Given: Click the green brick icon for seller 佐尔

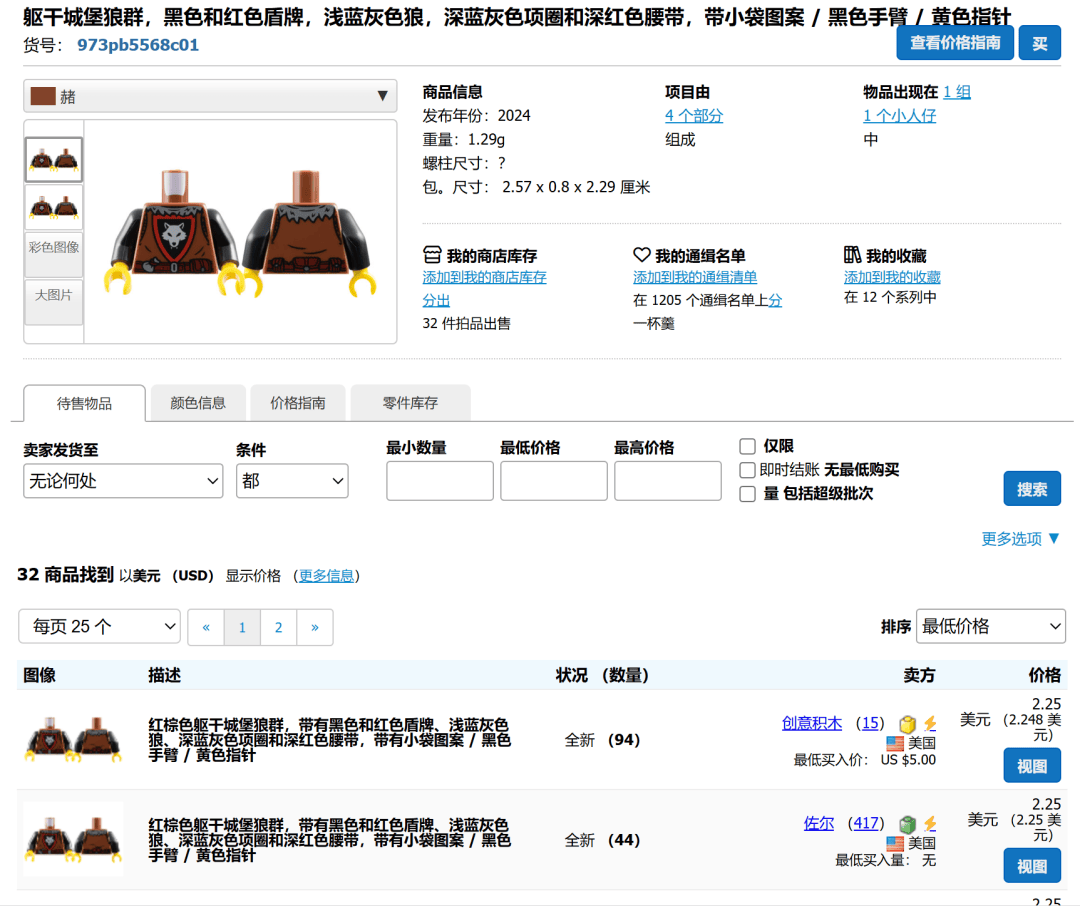Looking at the screenshot, I should point(907,824).
